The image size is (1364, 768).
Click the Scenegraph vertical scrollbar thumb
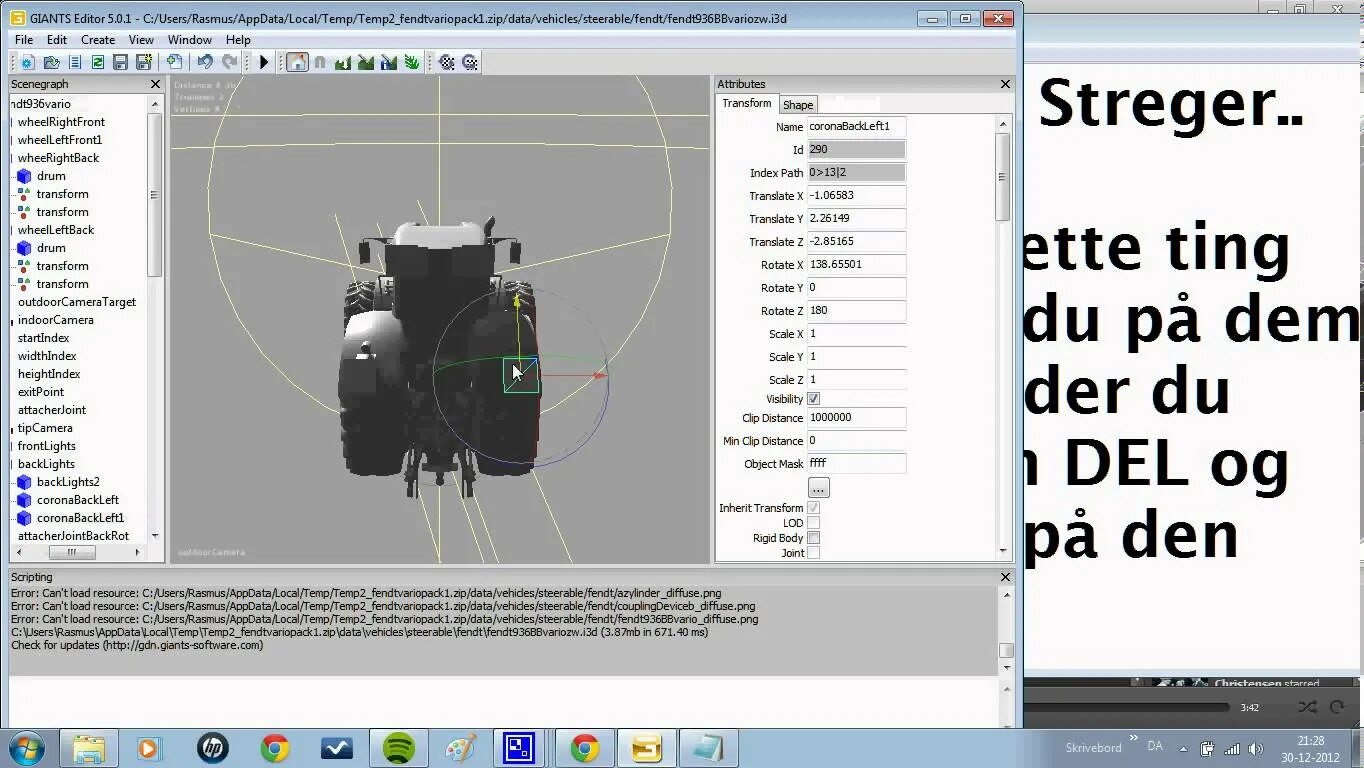[x=155, y=195]
